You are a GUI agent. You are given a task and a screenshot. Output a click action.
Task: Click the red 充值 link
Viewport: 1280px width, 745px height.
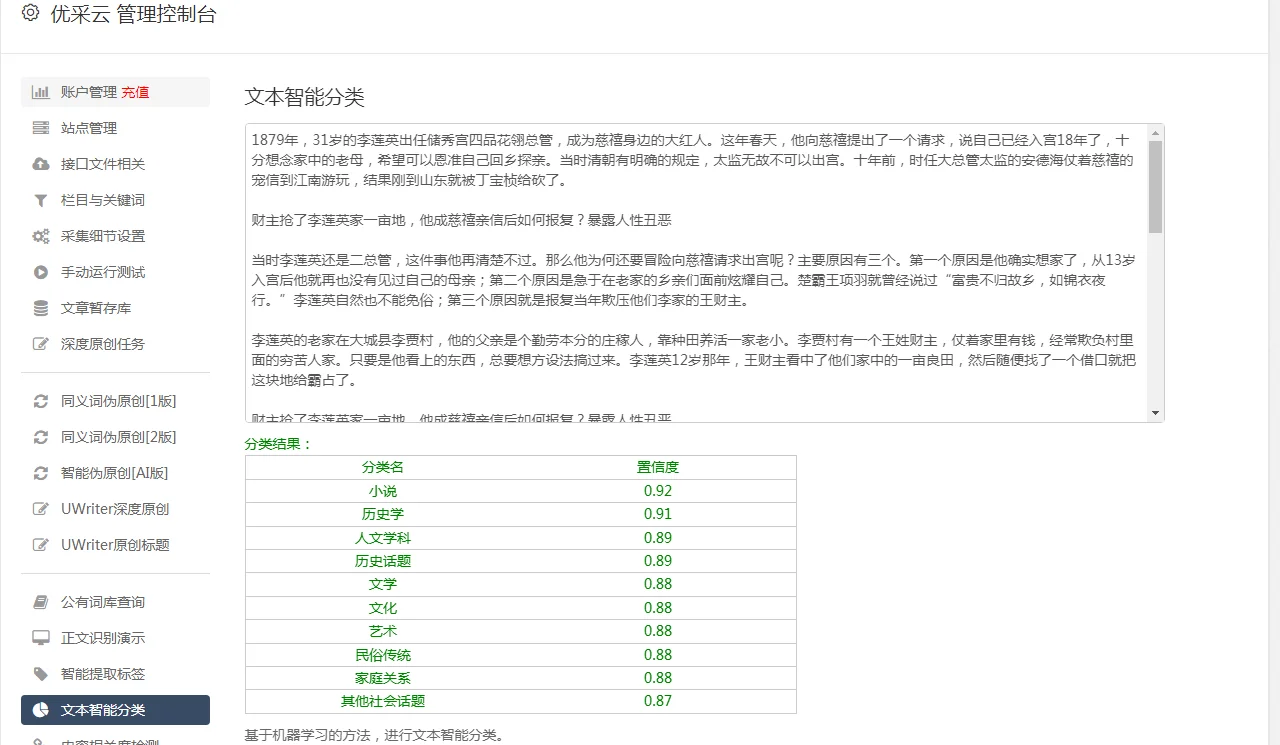(137, 91)
